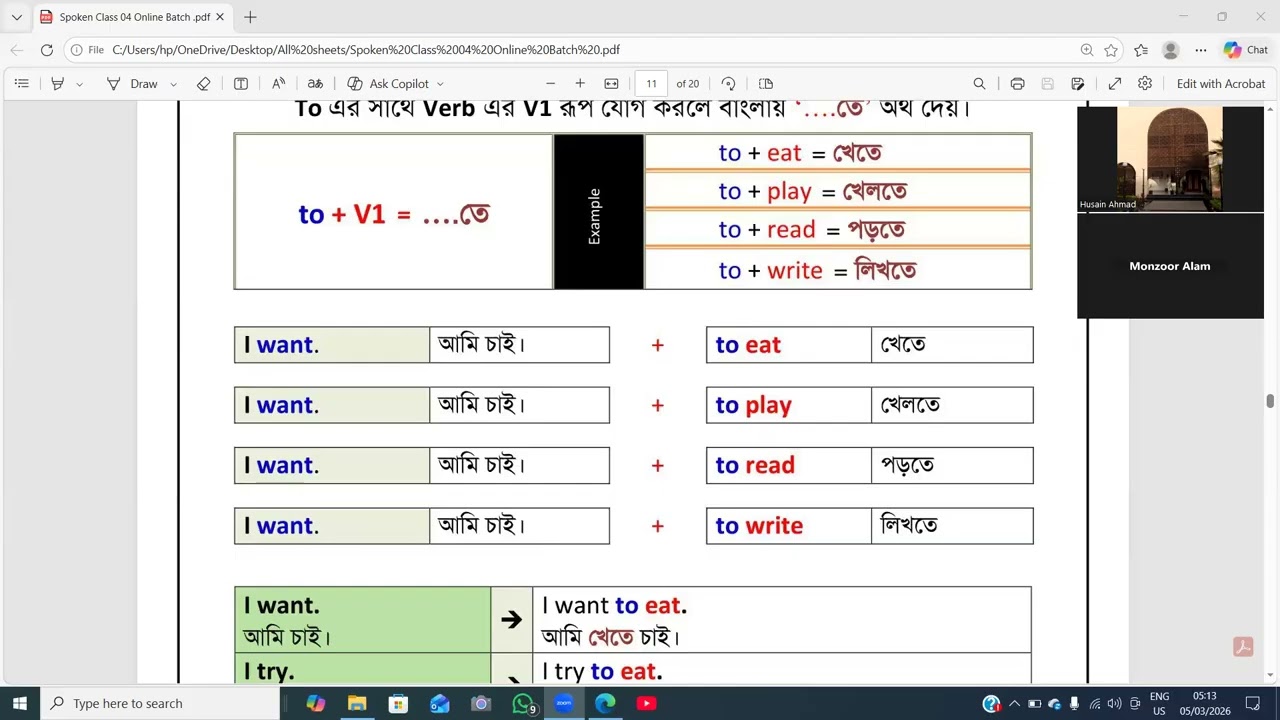
Task: Open Ask Copilot
Action: 388,84
